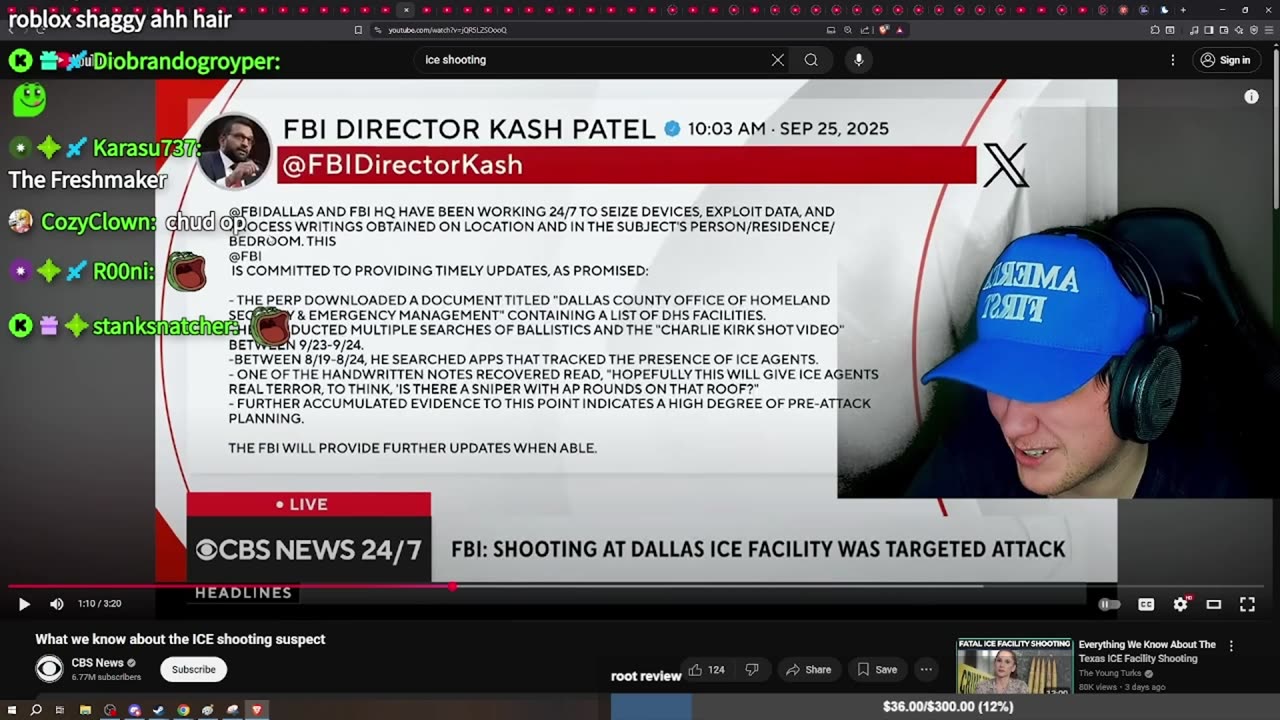
Task: Open the player settings gear
Action: tap(1181, 604)
